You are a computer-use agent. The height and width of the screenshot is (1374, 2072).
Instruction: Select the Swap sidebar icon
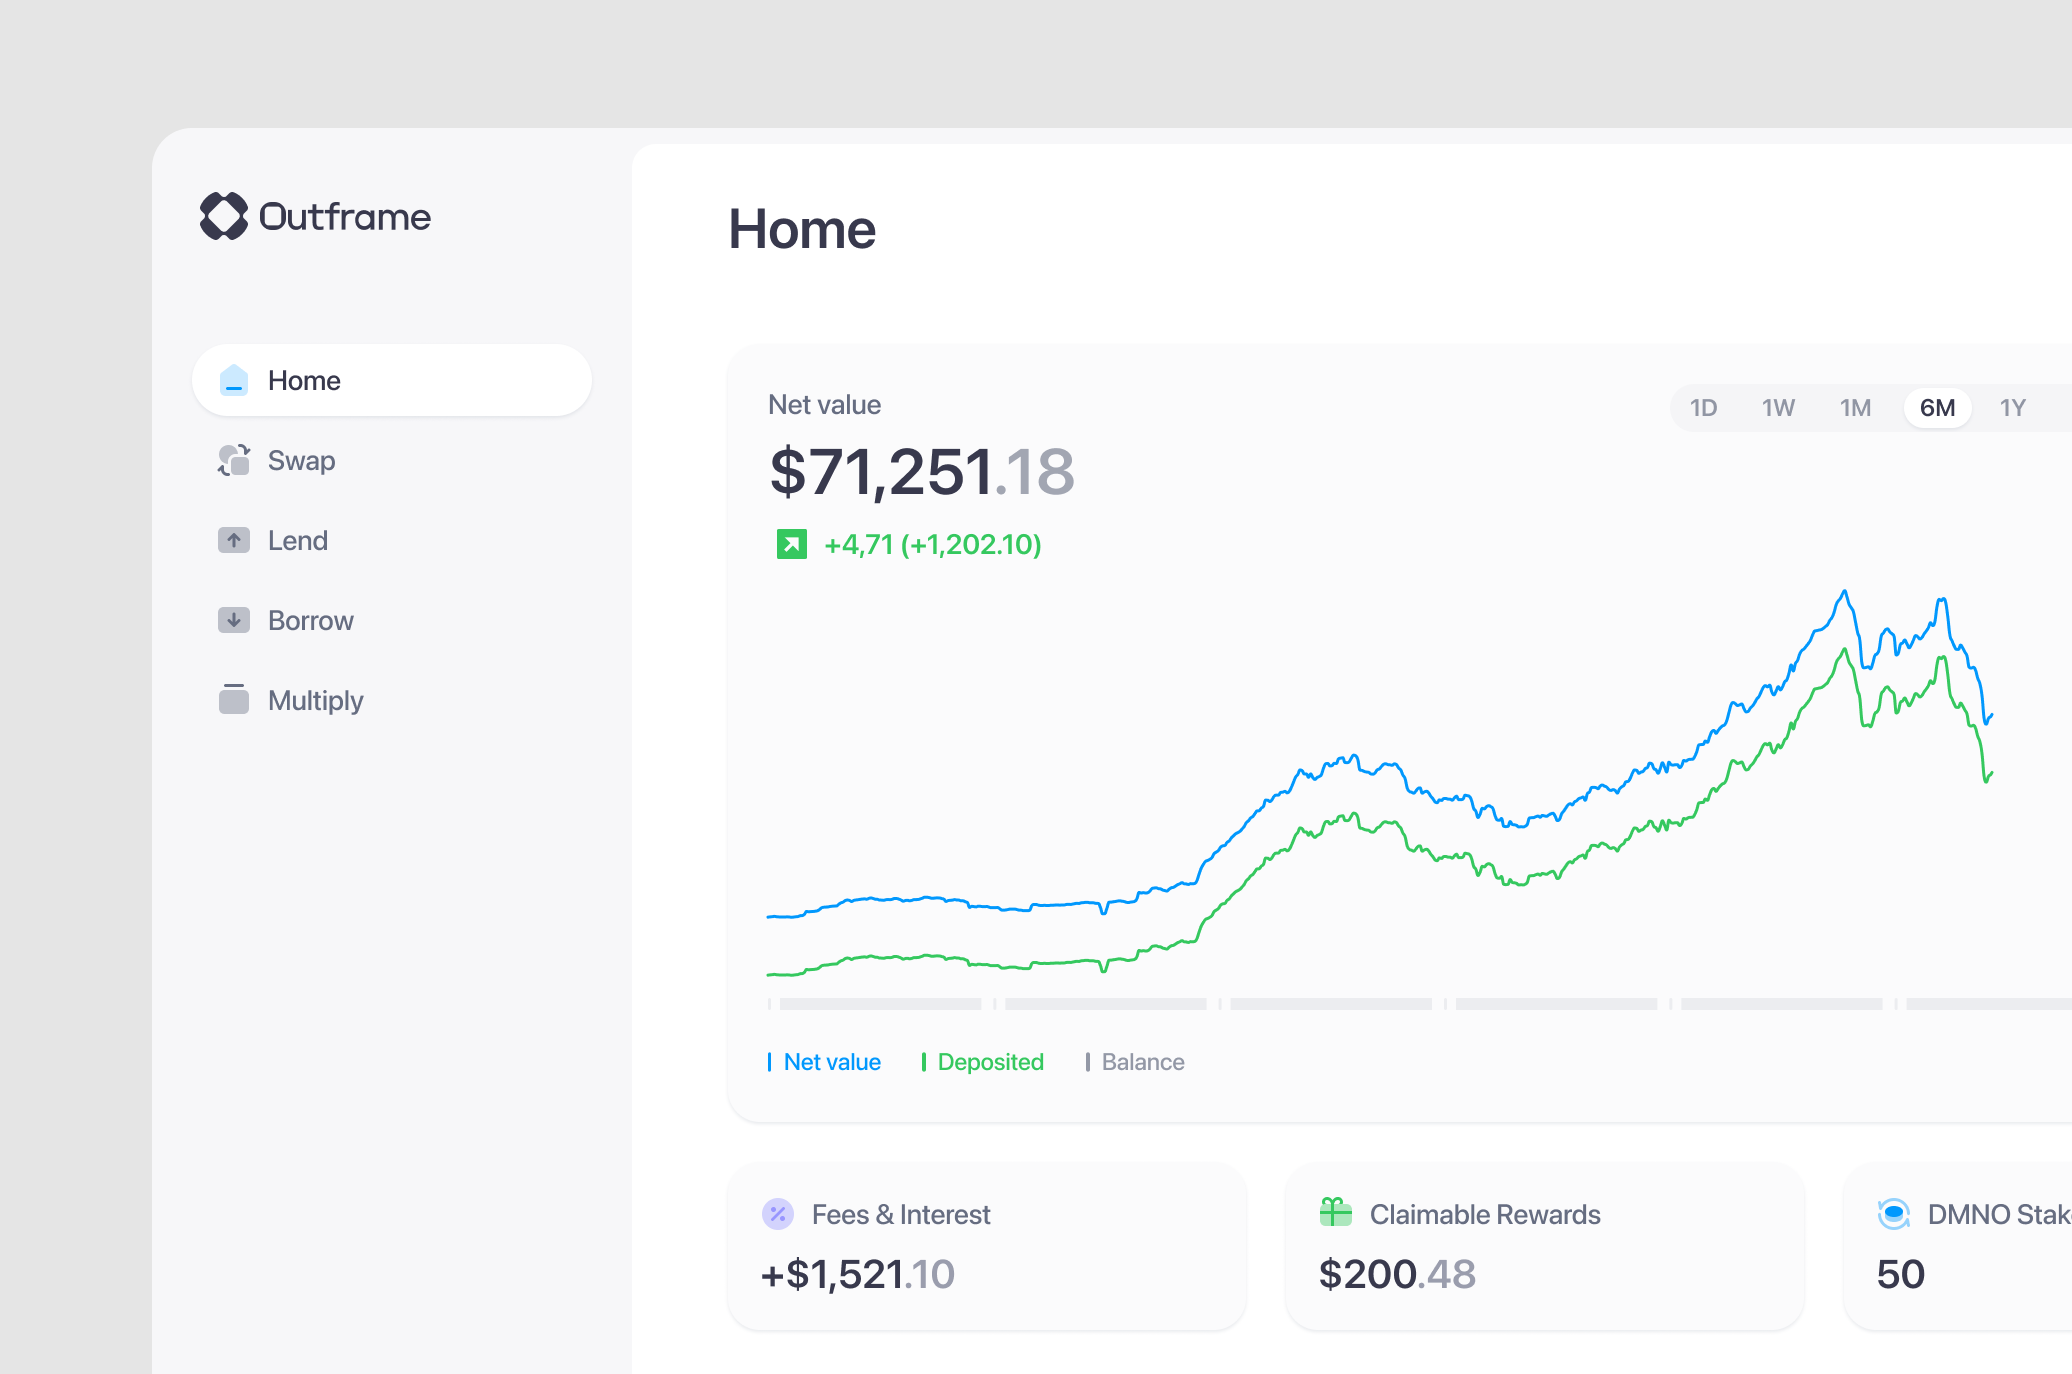(234, 460)
